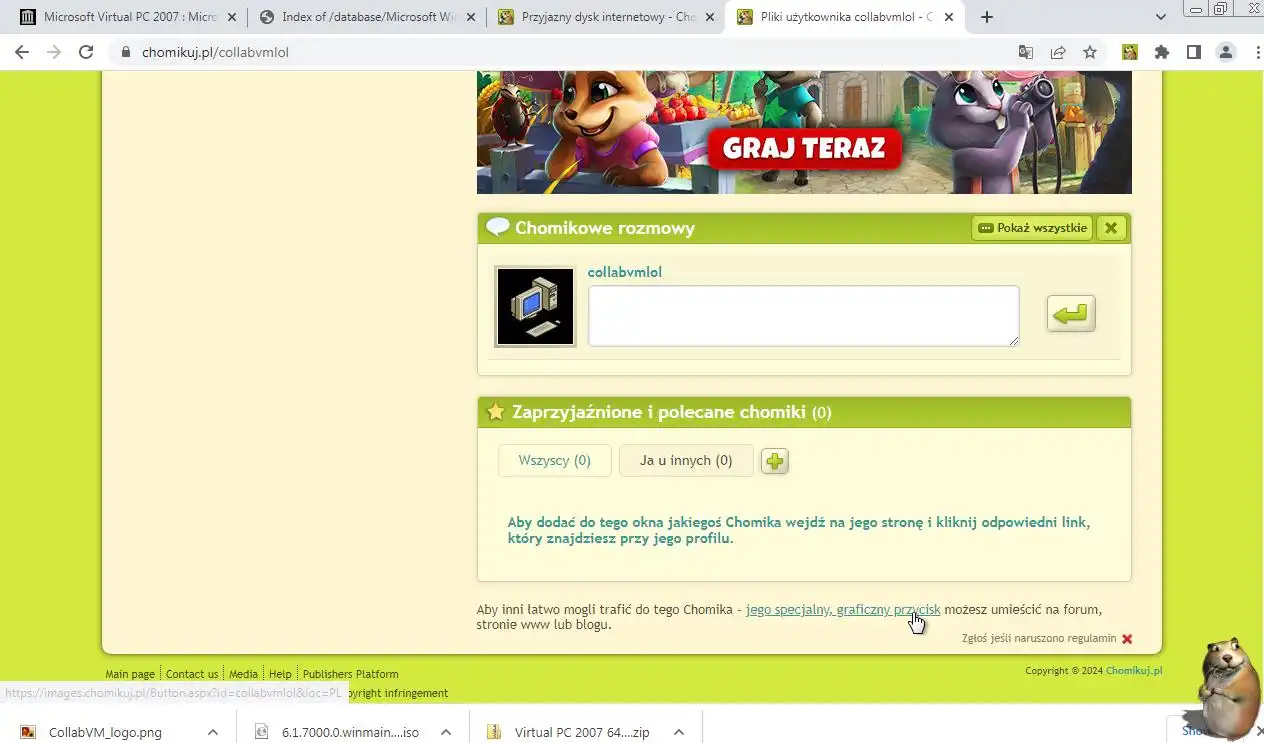Open a new tab with the plus button
The image size is (1264, 743).
click(987, 17)
